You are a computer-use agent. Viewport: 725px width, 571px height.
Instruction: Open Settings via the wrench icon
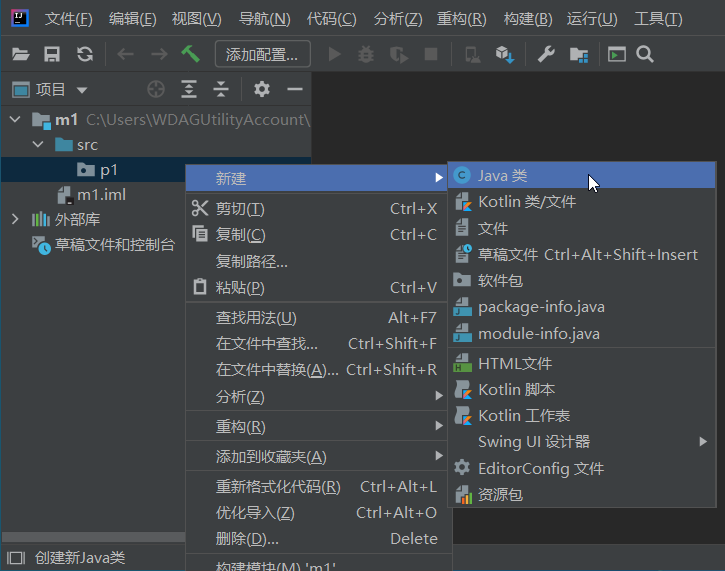click(x=546, y=54)
